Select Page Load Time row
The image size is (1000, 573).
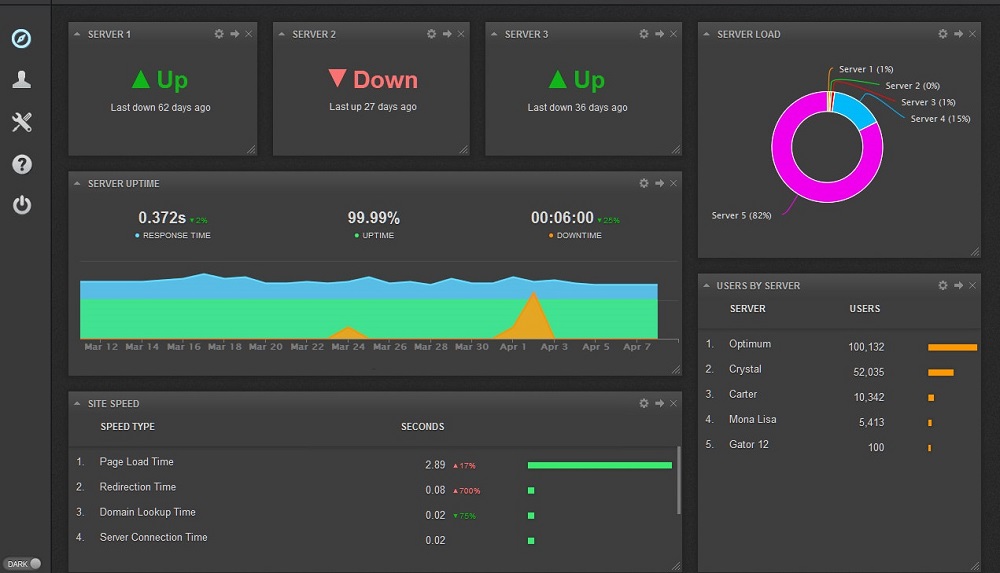[x=136, y=462]
